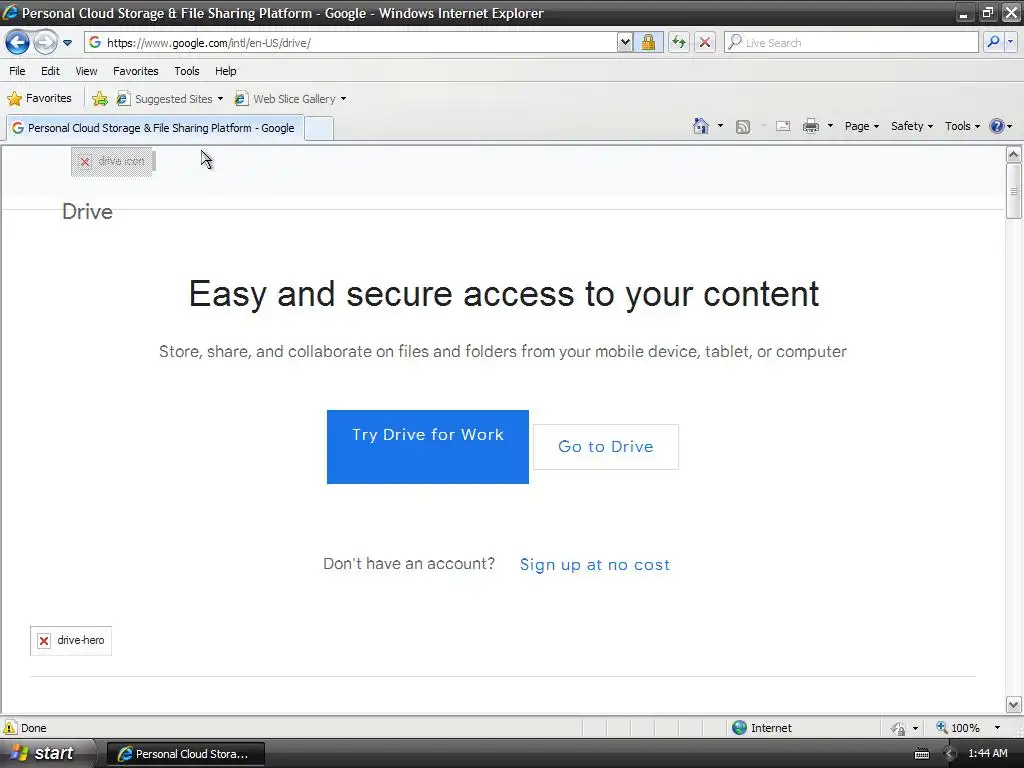Expand the Home button dropdown arrow
The image size is (1024, 768).
coord(720,126)
